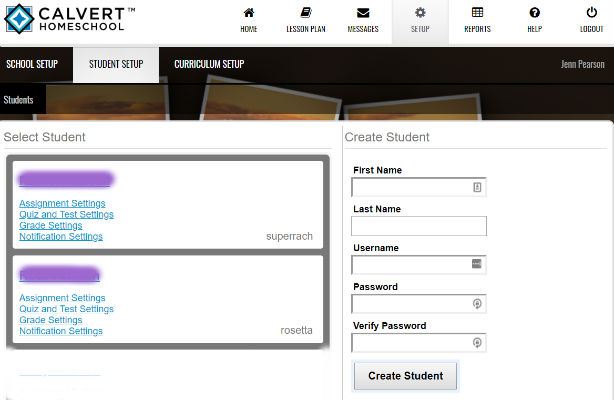This screenshot has height=400, width=614.
Task: Click the key icon in Password field
Action: click(x=477, y=304)
